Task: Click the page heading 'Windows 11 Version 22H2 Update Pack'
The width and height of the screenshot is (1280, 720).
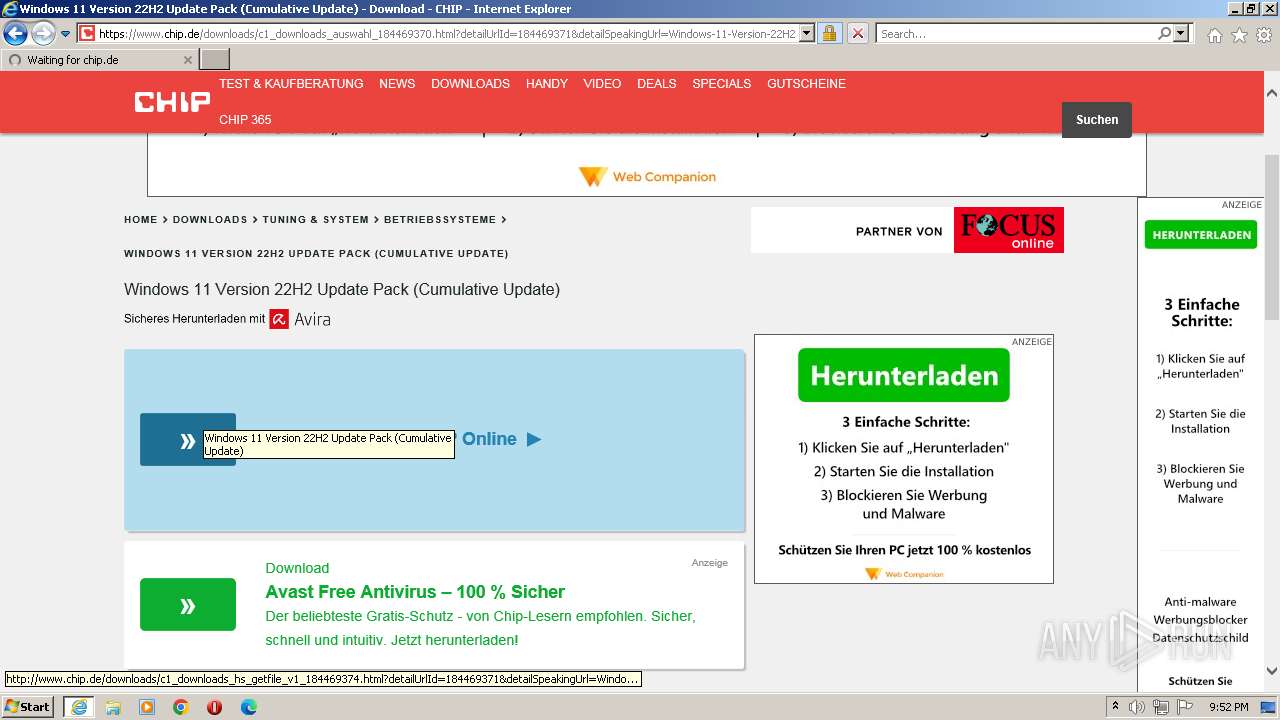Action: coord(342,290)
